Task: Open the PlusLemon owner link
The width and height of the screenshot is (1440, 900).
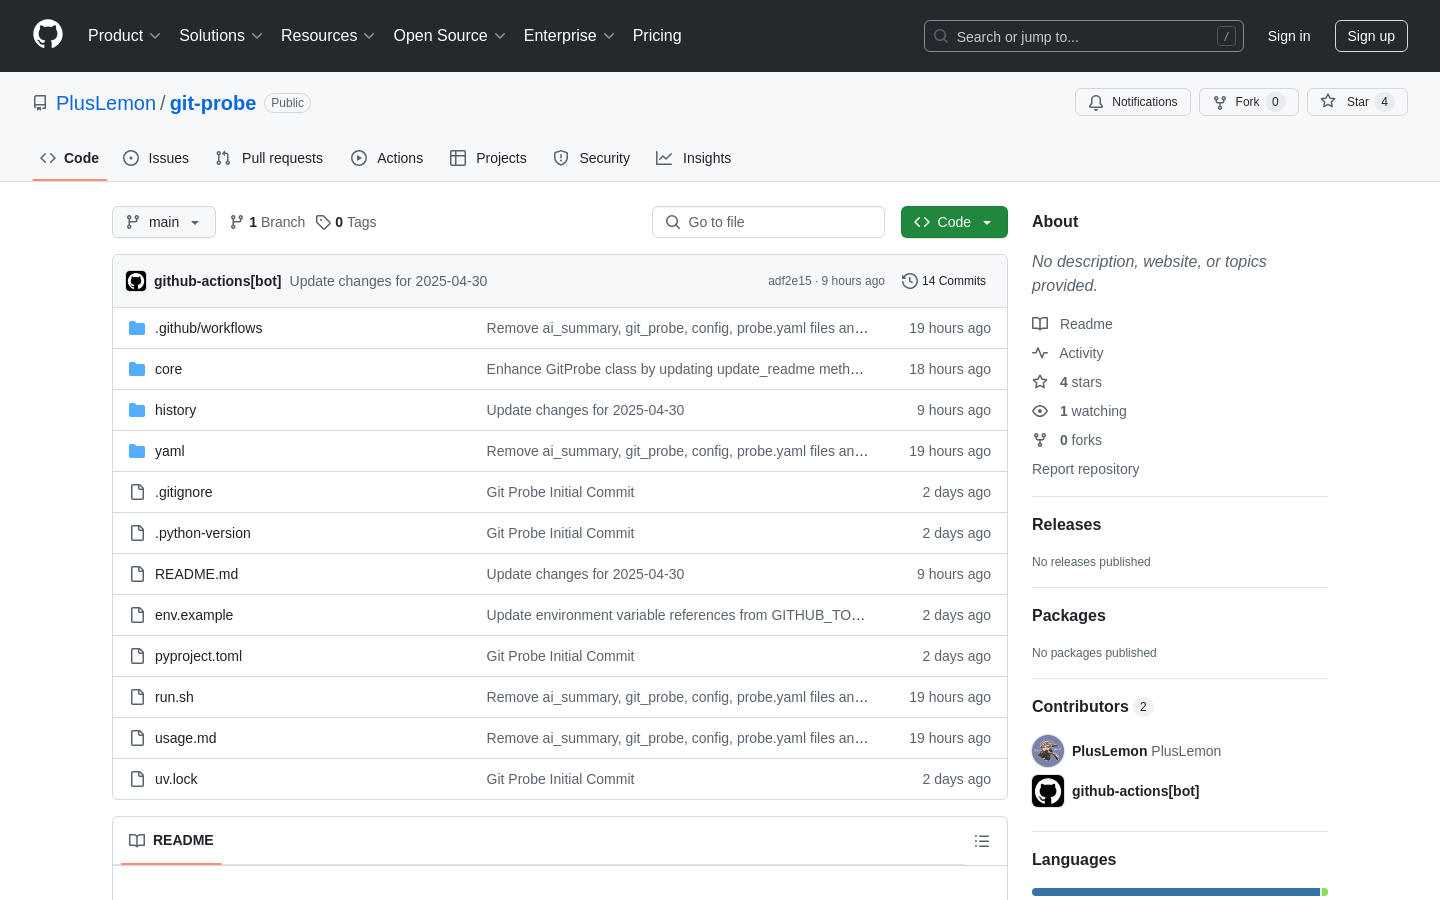Action: pyautogui.click(x=106, y=103)
